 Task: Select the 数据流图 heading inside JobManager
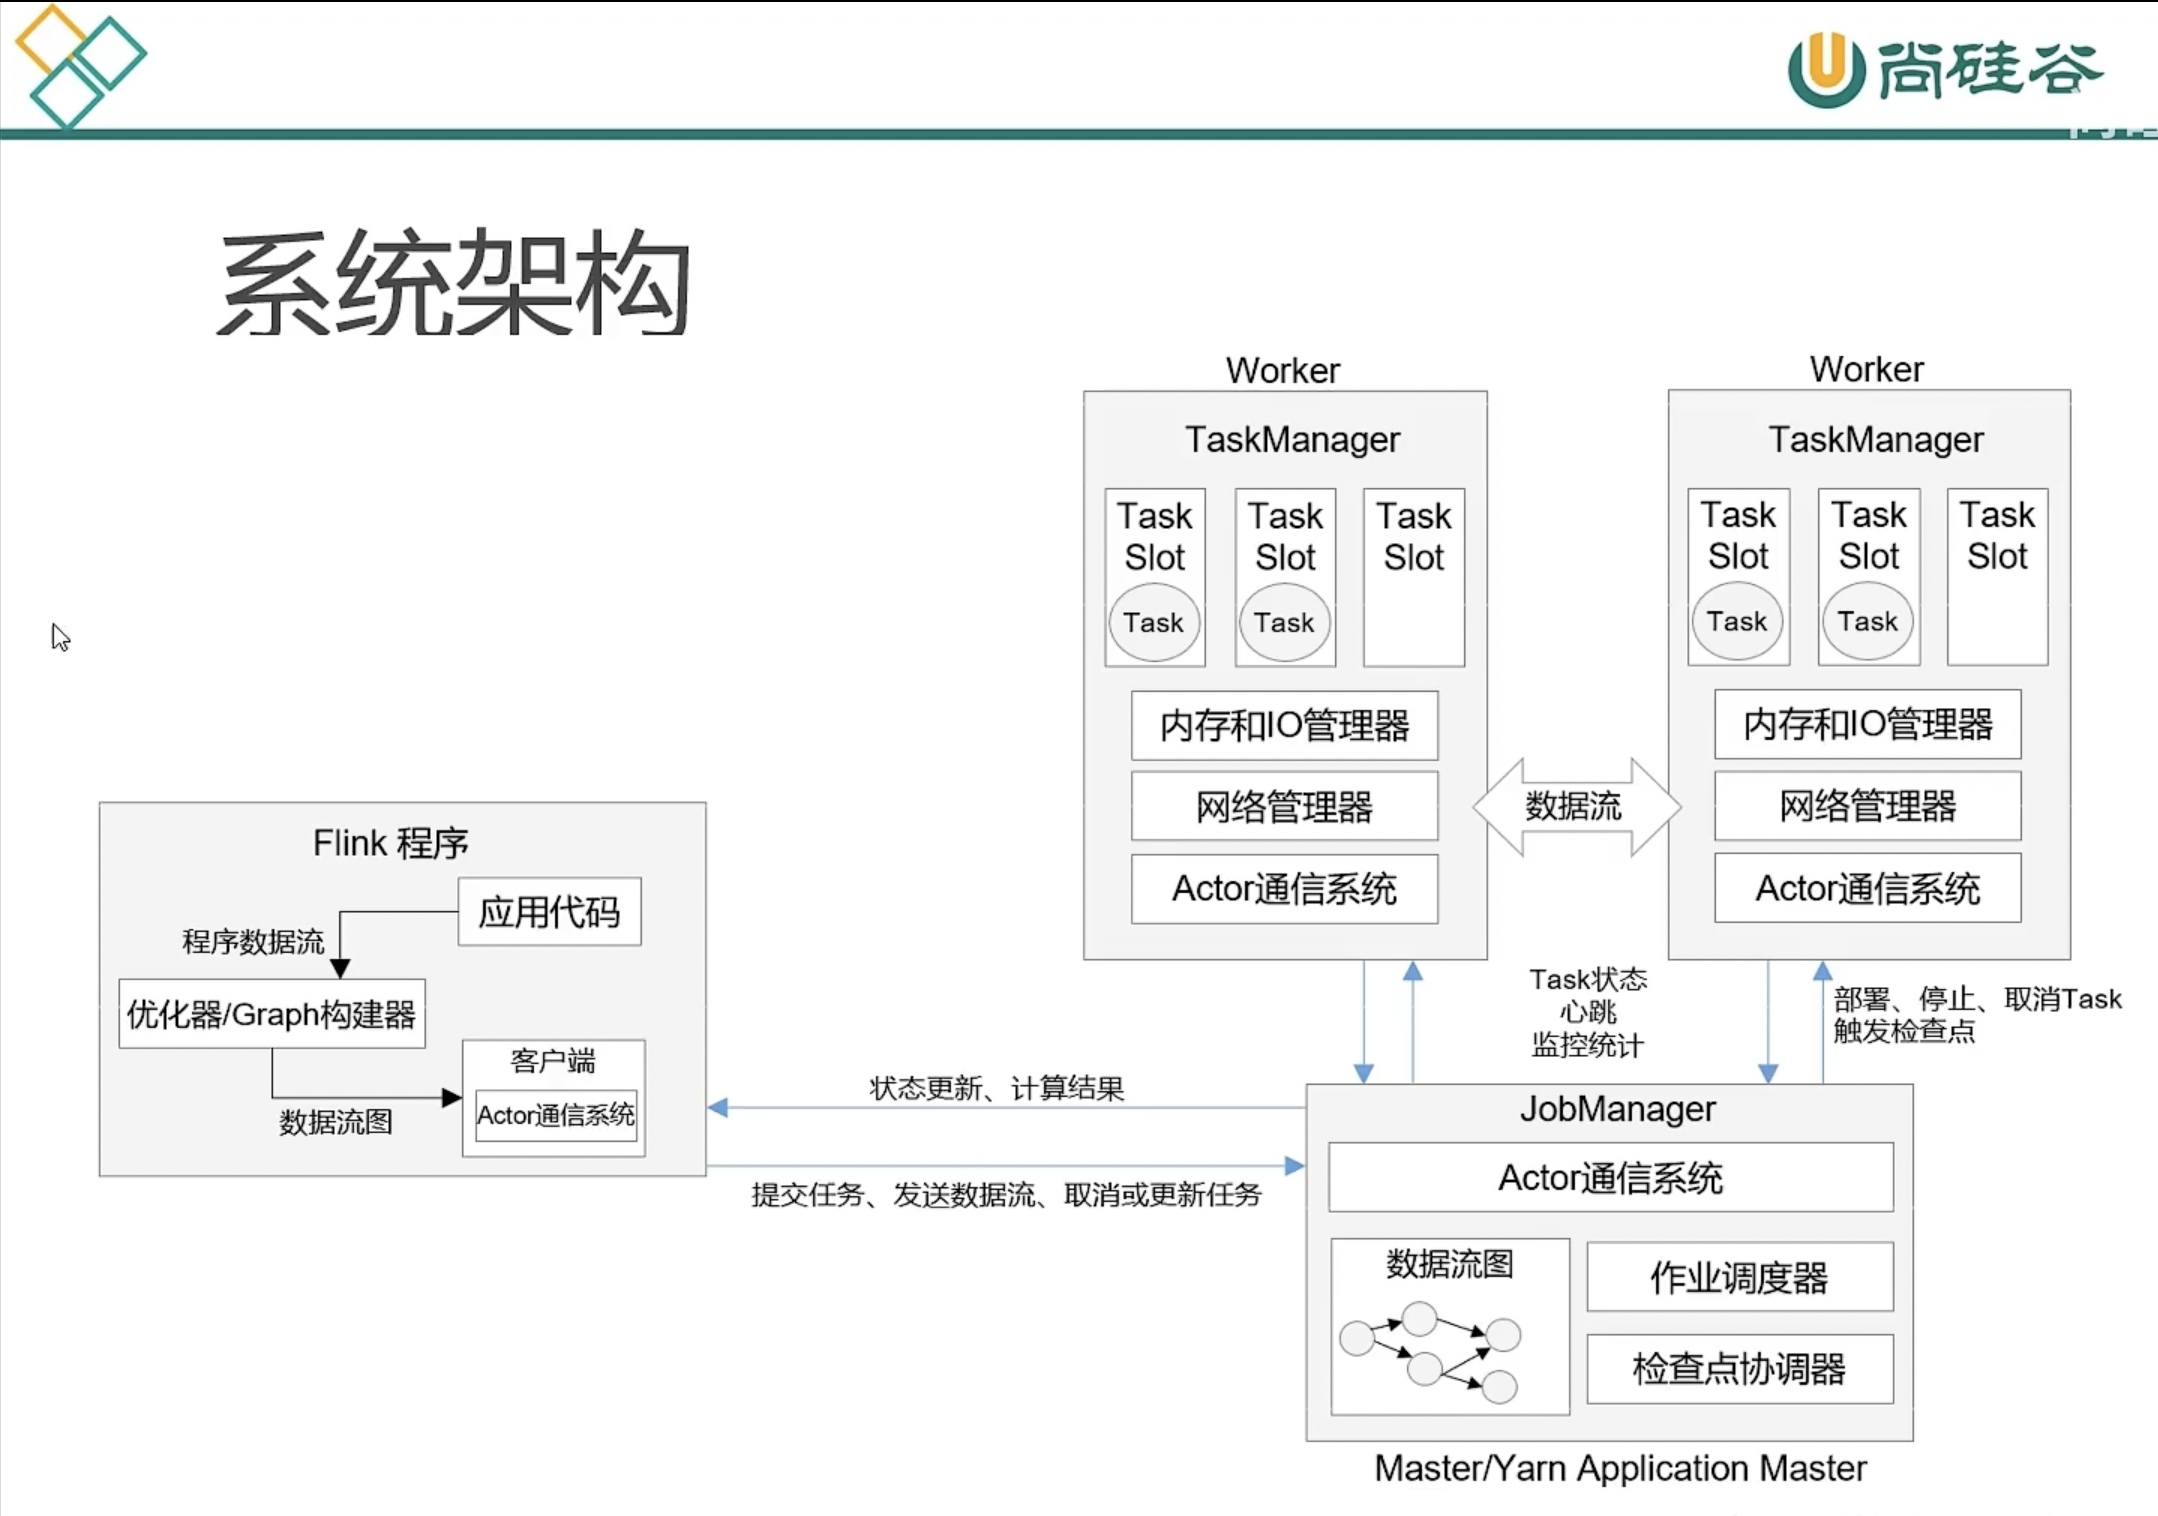tap(1449, 1263)
